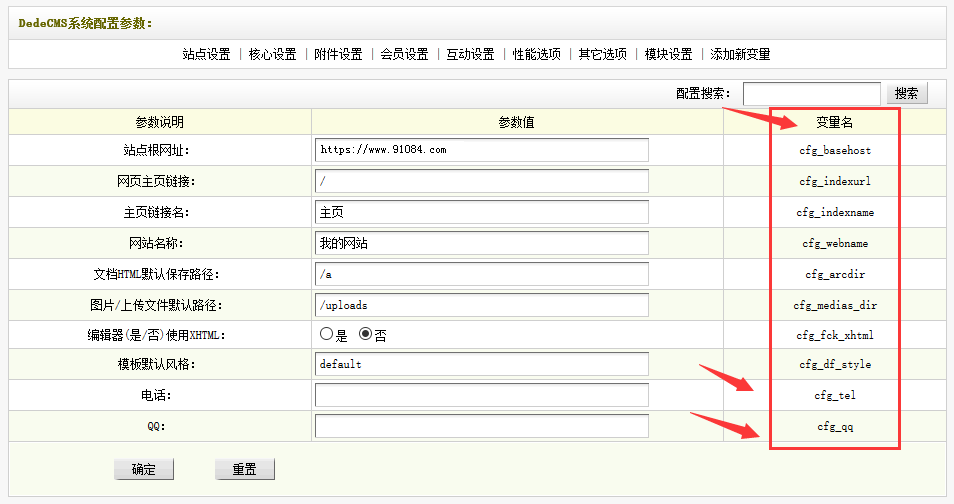Switch to 其它选项 tab

(603, 54)
